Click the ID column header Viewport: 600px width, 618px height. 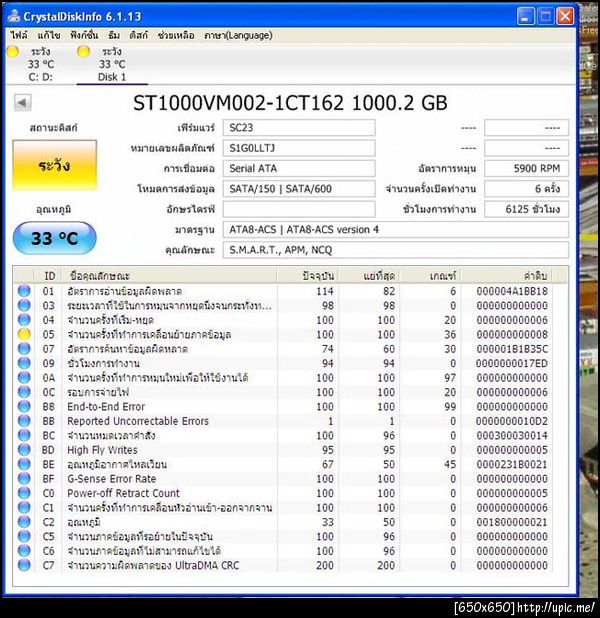pyautogui.click(x=49, y=275)
